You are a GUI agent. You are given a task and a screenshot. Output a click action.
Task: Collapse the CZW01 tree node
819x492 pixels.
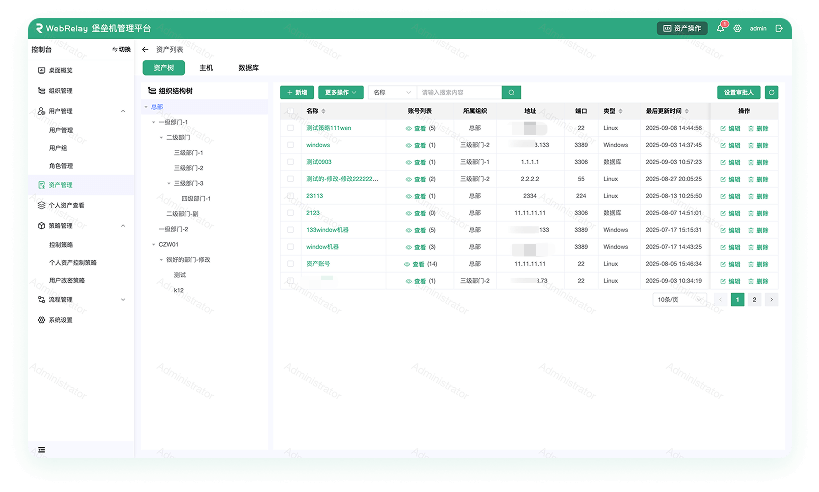pos(154,244)
